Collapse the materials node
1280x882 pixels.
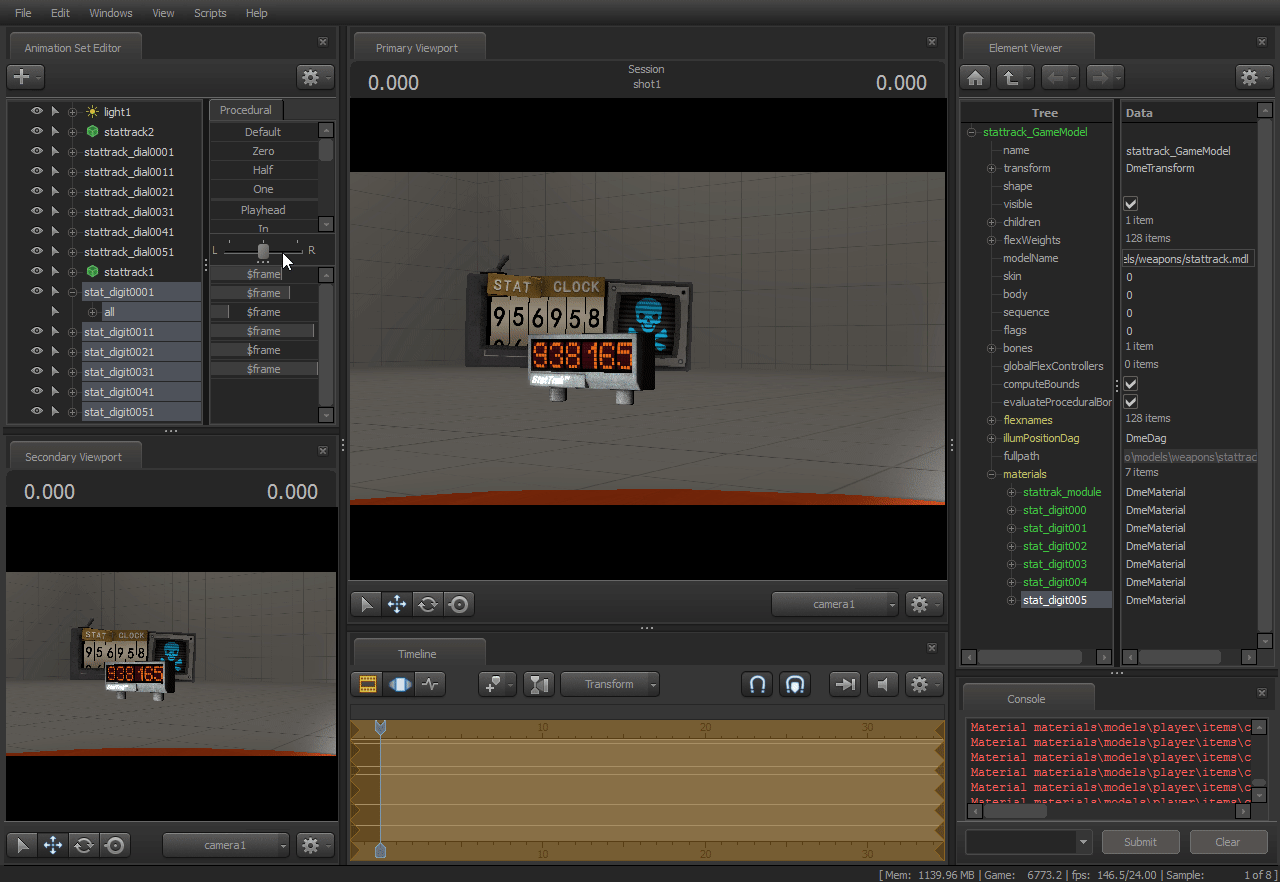[x=991, y=474]
